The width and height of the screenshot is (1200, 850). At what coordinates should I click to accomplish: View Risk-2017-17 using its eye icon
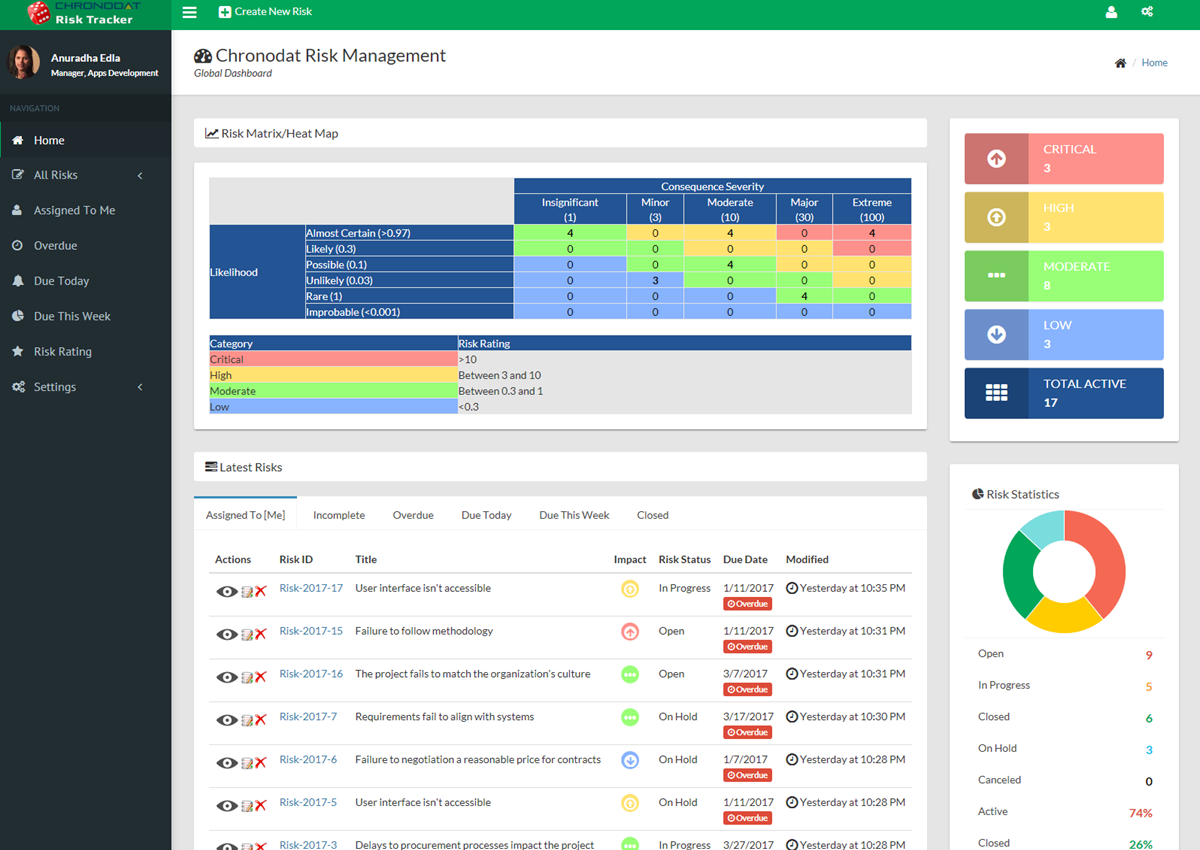coord(227,591)
